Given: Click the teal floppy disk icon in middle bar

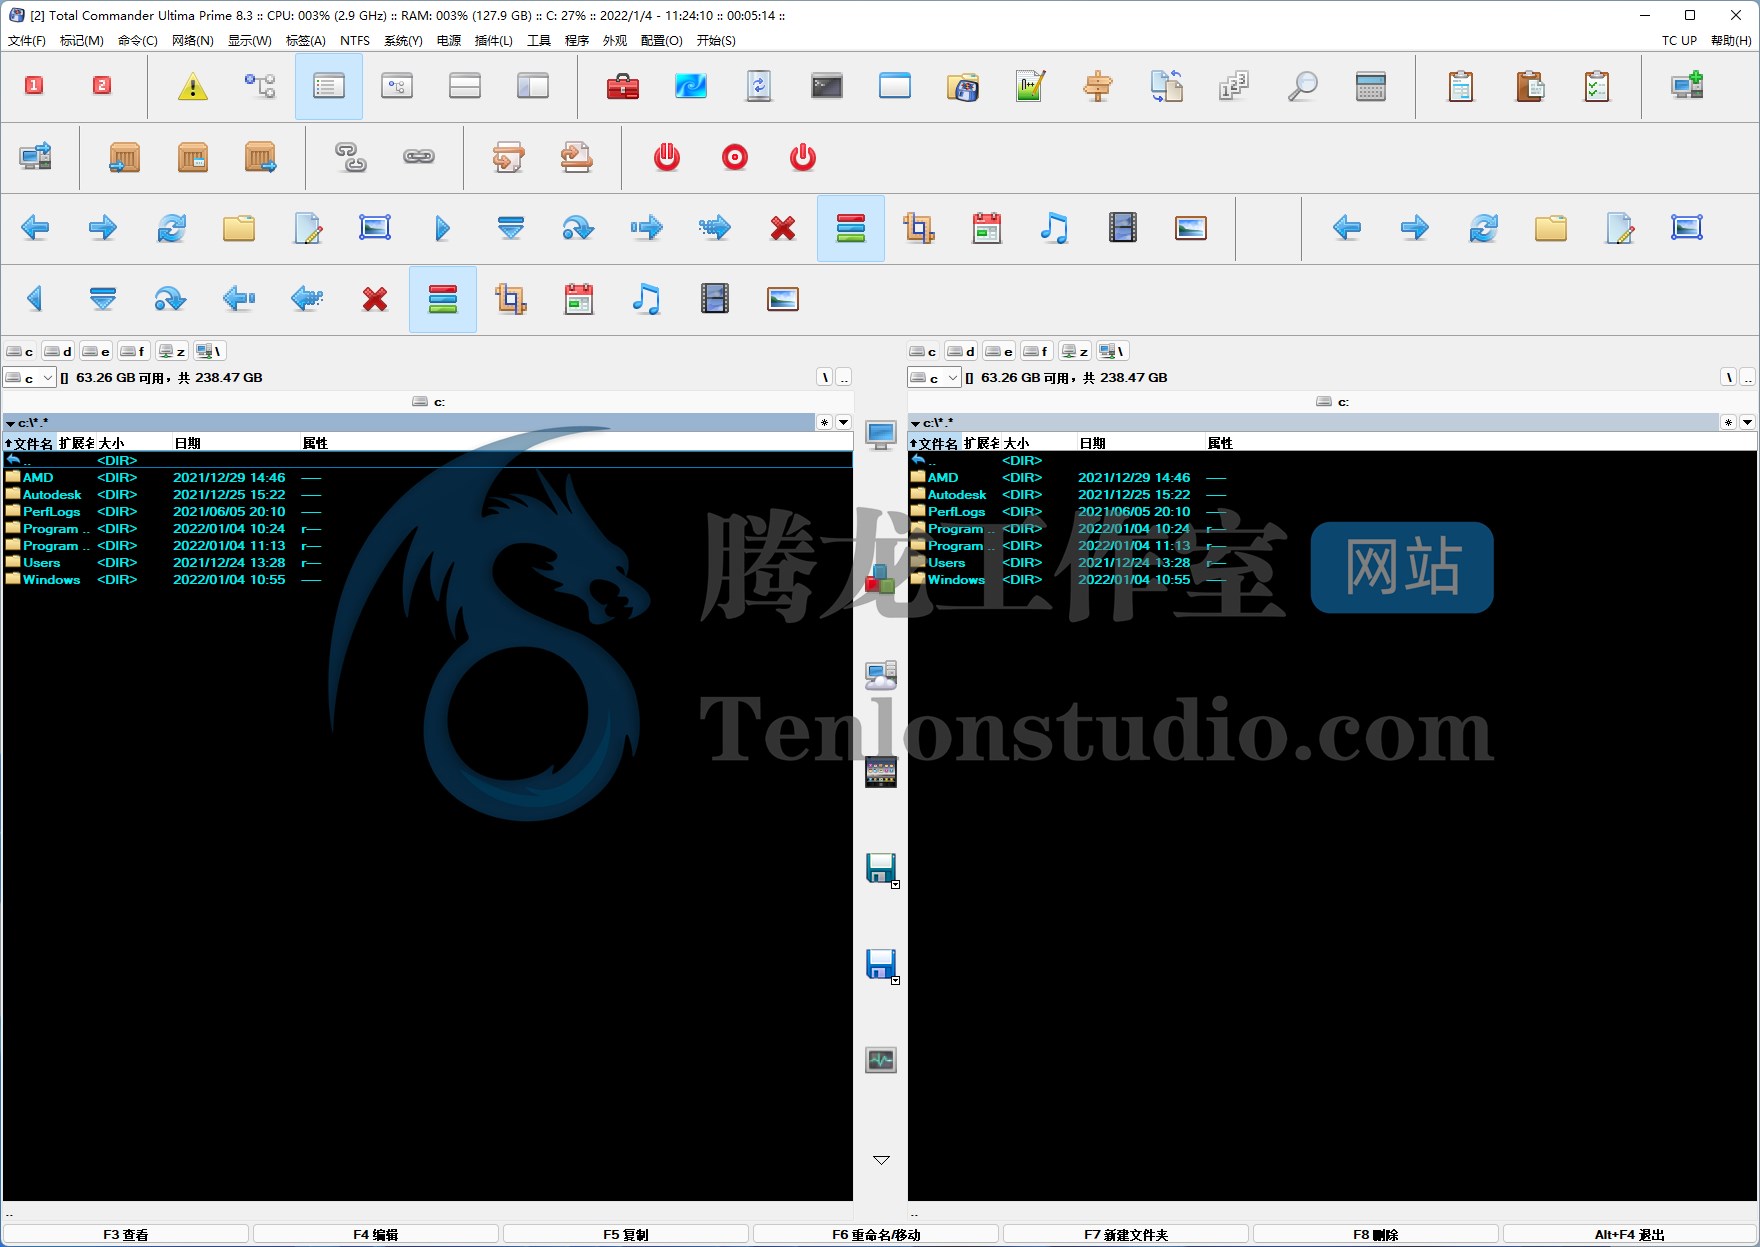Looking at the screenshot, I should click(880, 868).
